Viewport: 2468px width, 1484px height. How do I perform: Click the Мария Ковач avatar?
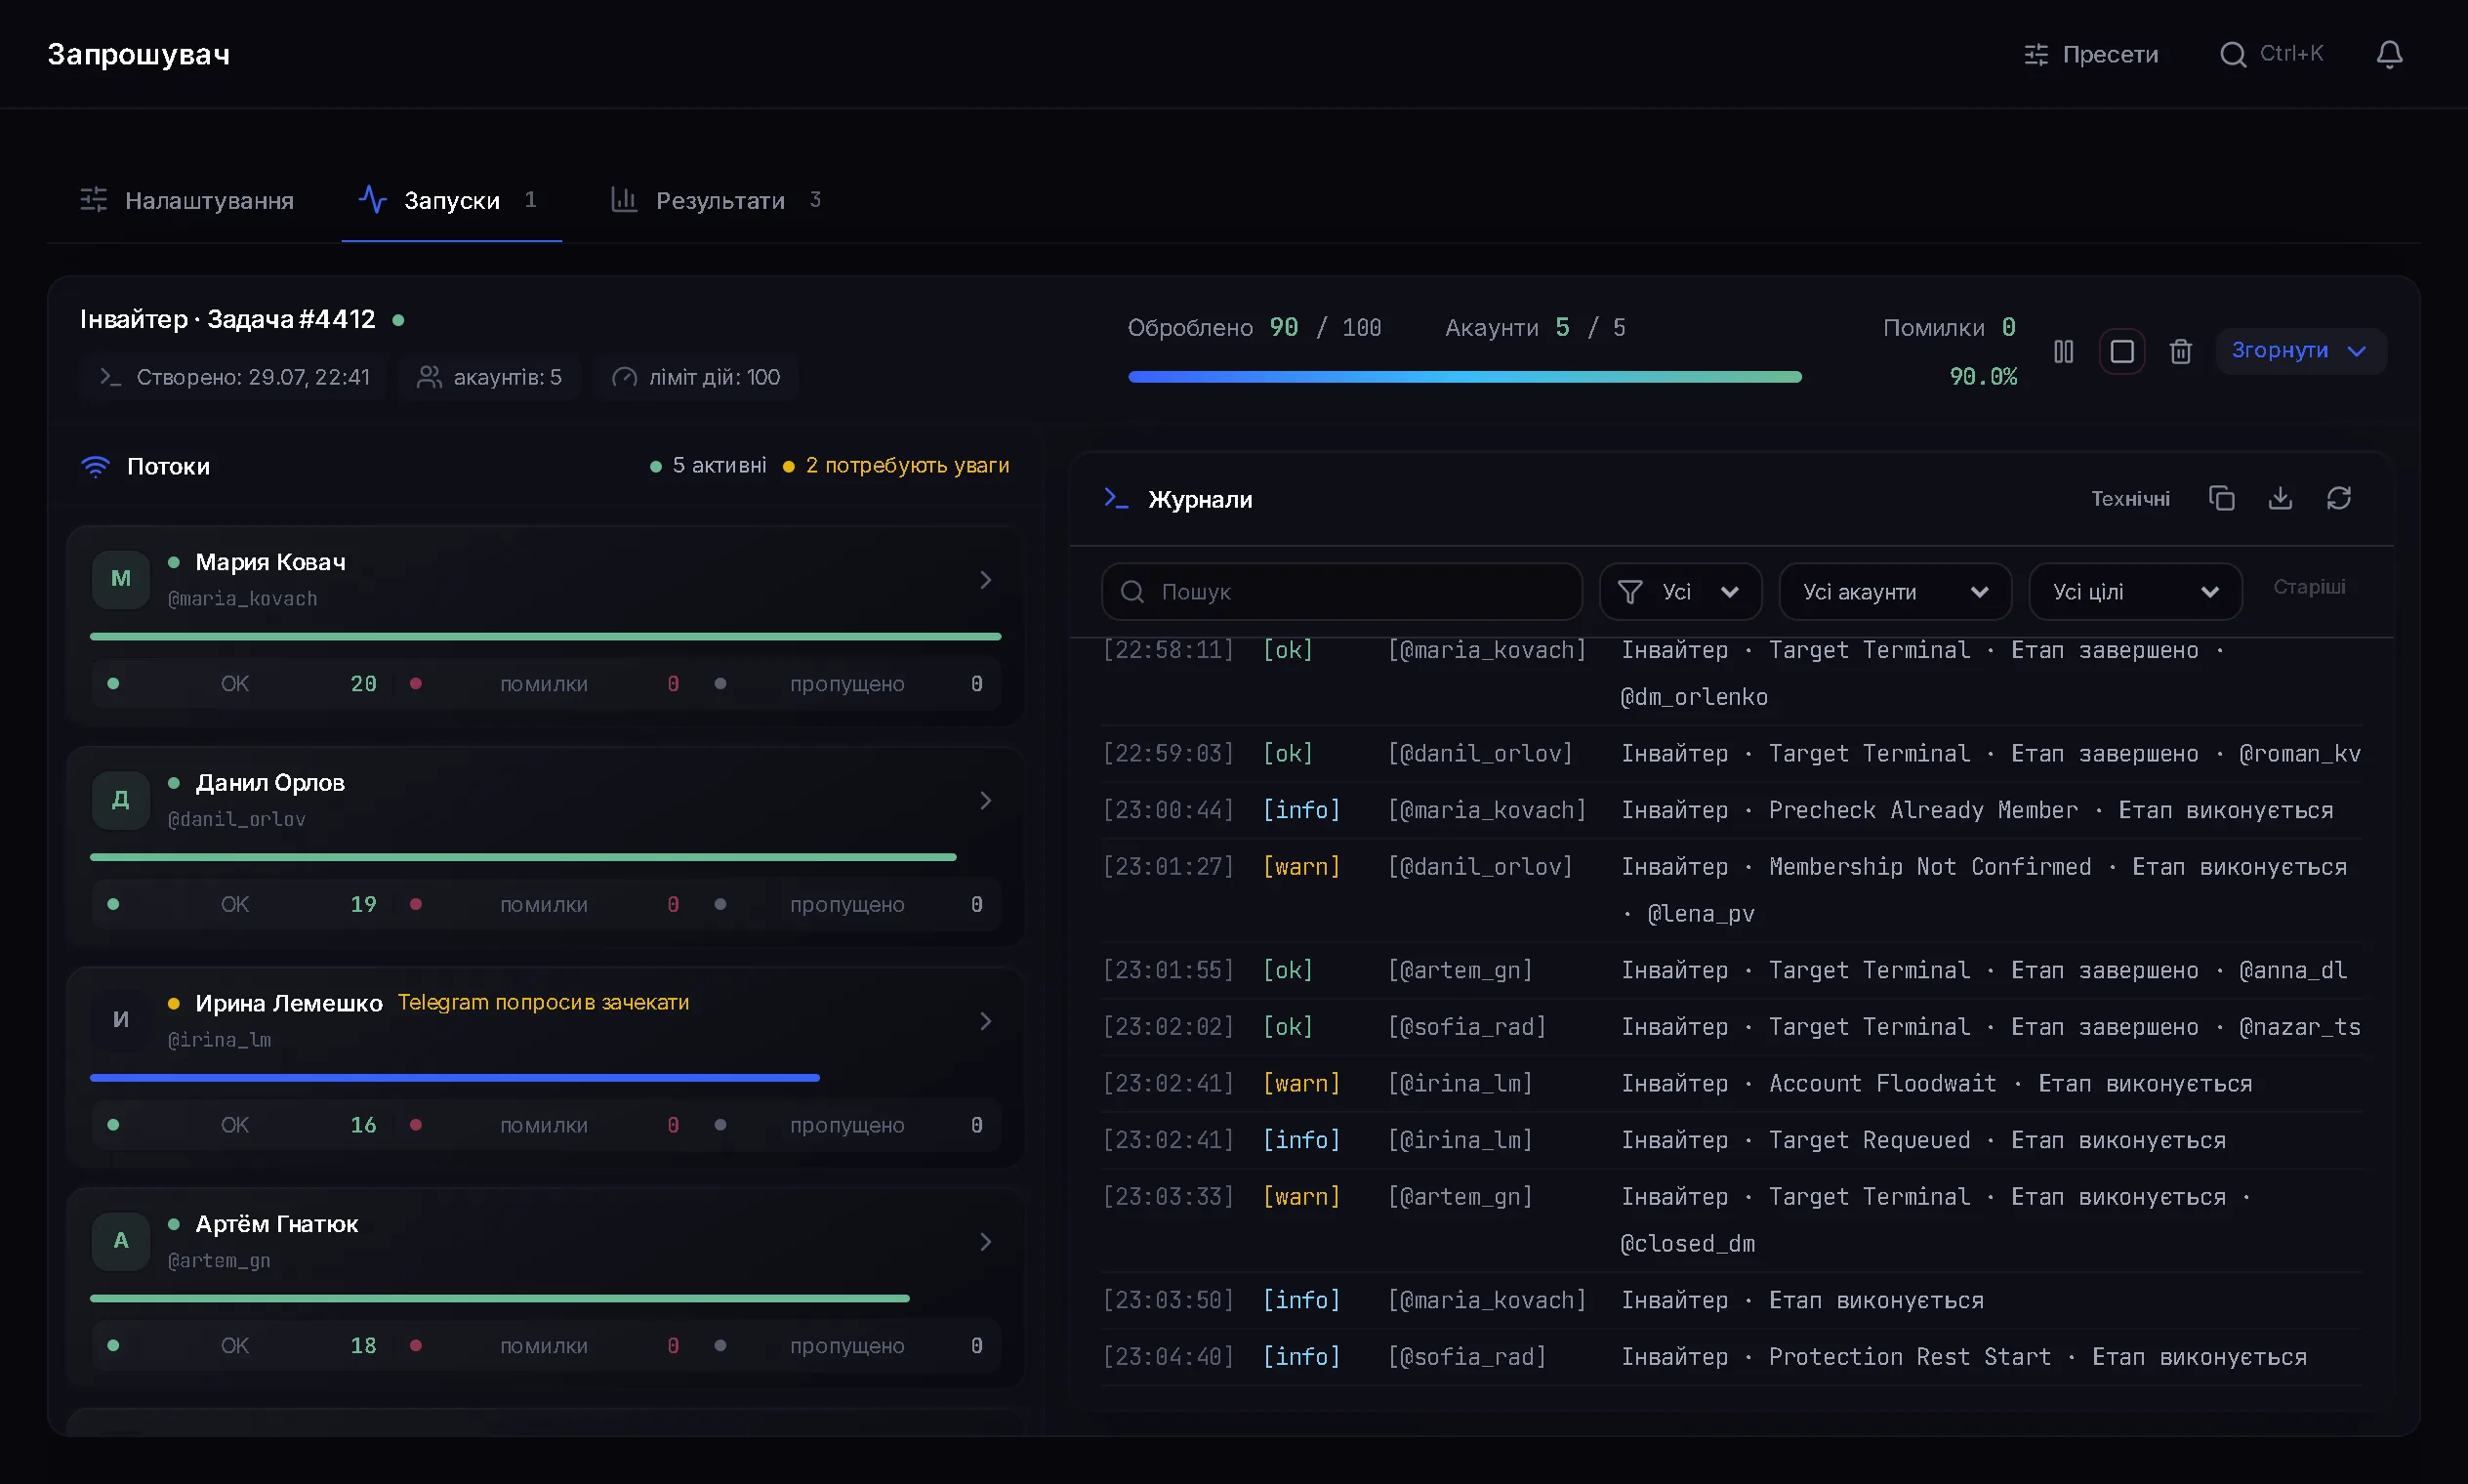click(121, 579)
